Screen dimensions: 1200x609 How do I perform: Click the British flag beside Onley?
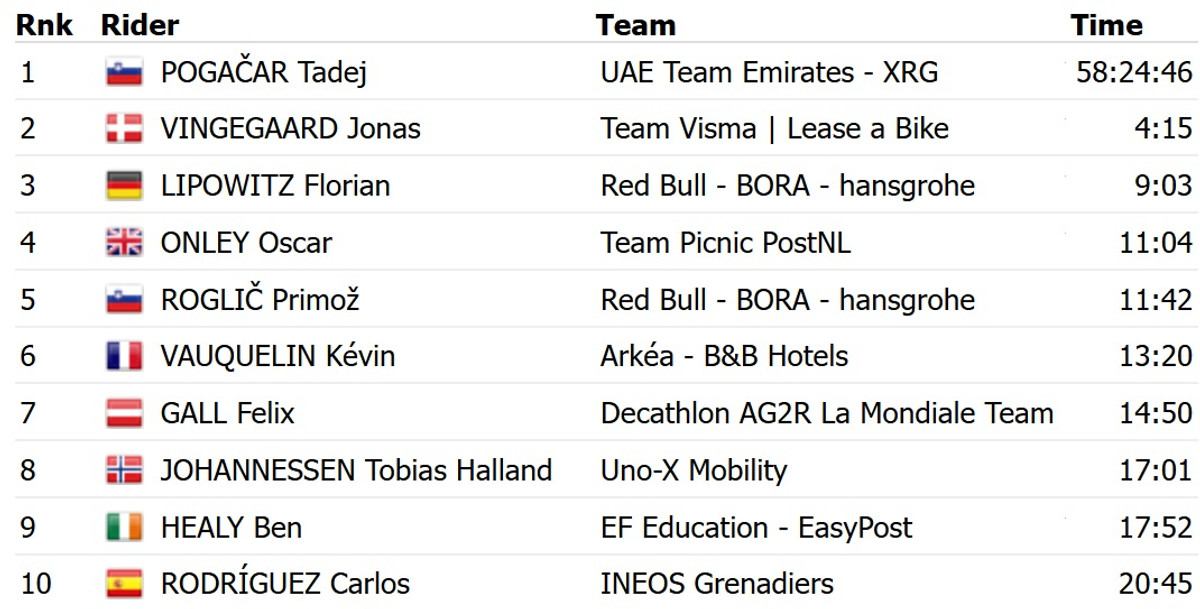[x=124, y=243]
